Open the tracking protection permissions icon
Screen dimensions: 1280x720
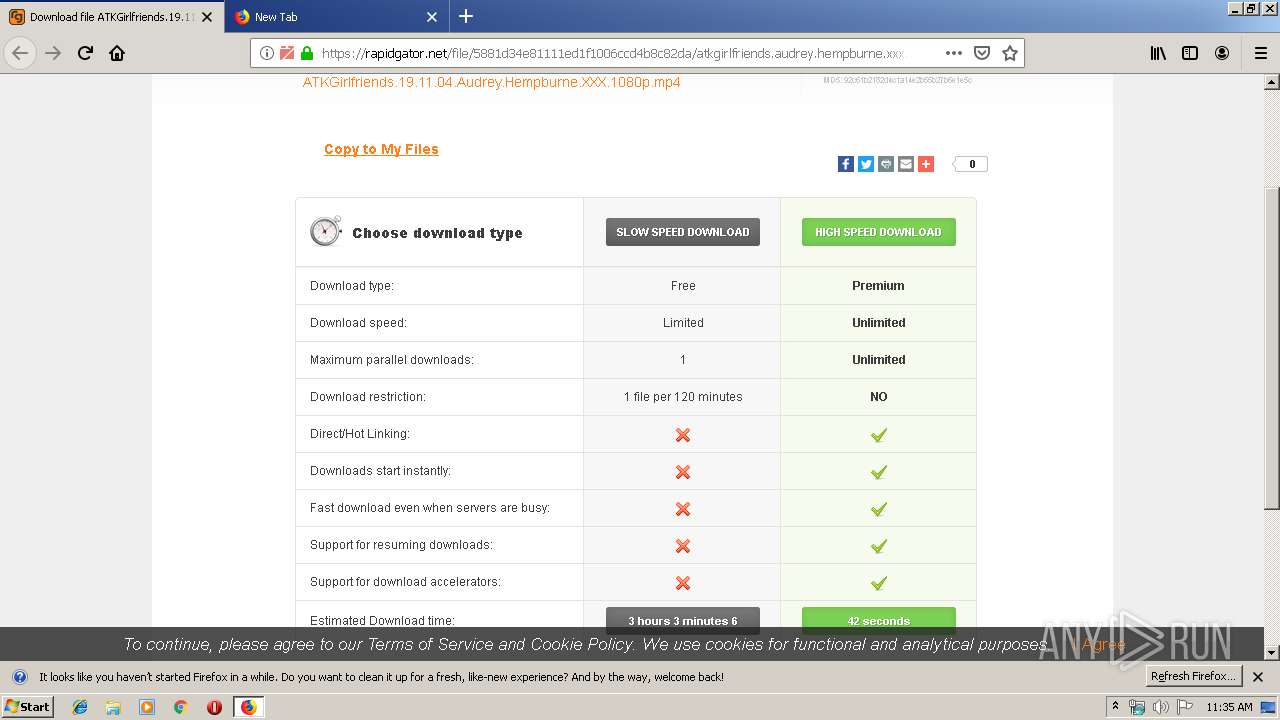tap(287, 53)
